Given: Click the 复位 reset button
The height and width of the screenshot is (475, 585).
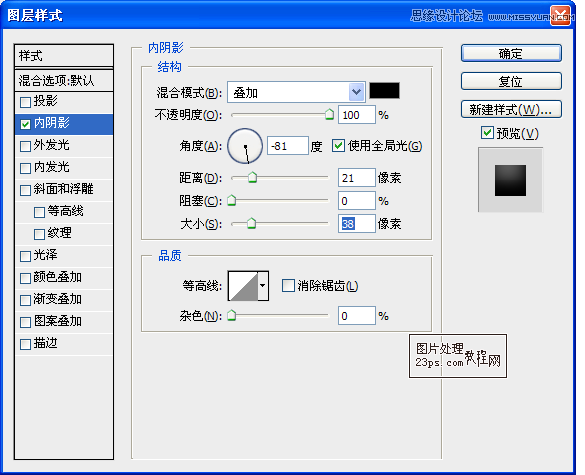Looking at the screenshot, I should click(x=511, y=81).
